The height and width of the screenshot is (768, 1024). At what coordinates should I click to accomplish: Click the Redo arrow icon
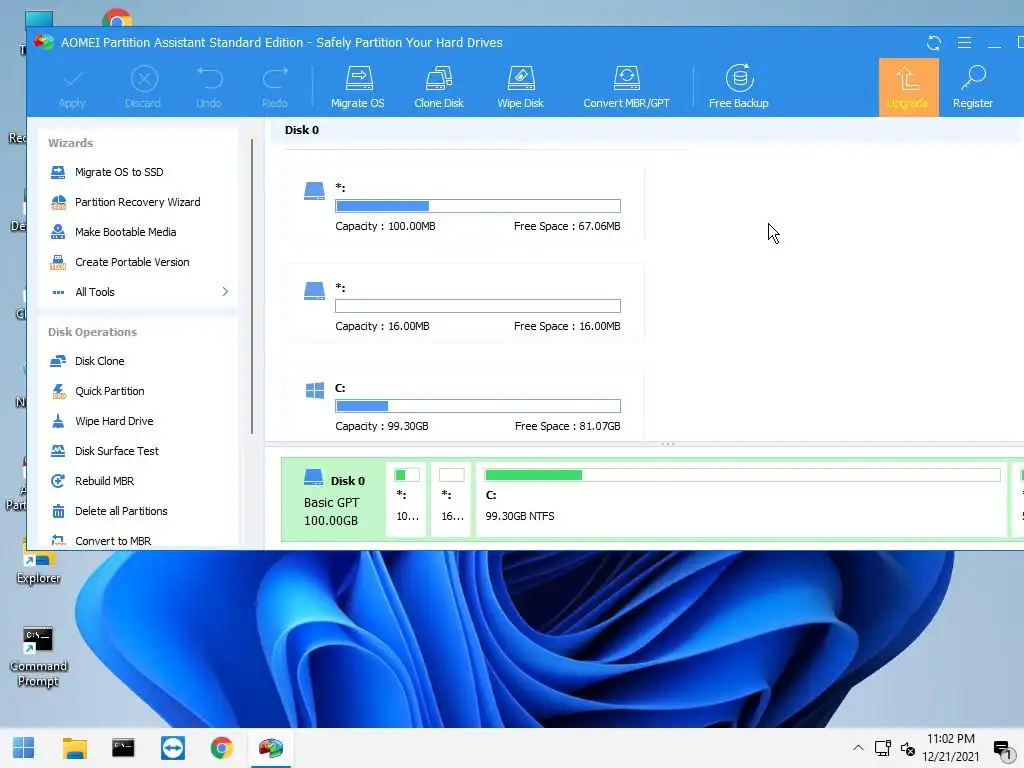point(275,78)
